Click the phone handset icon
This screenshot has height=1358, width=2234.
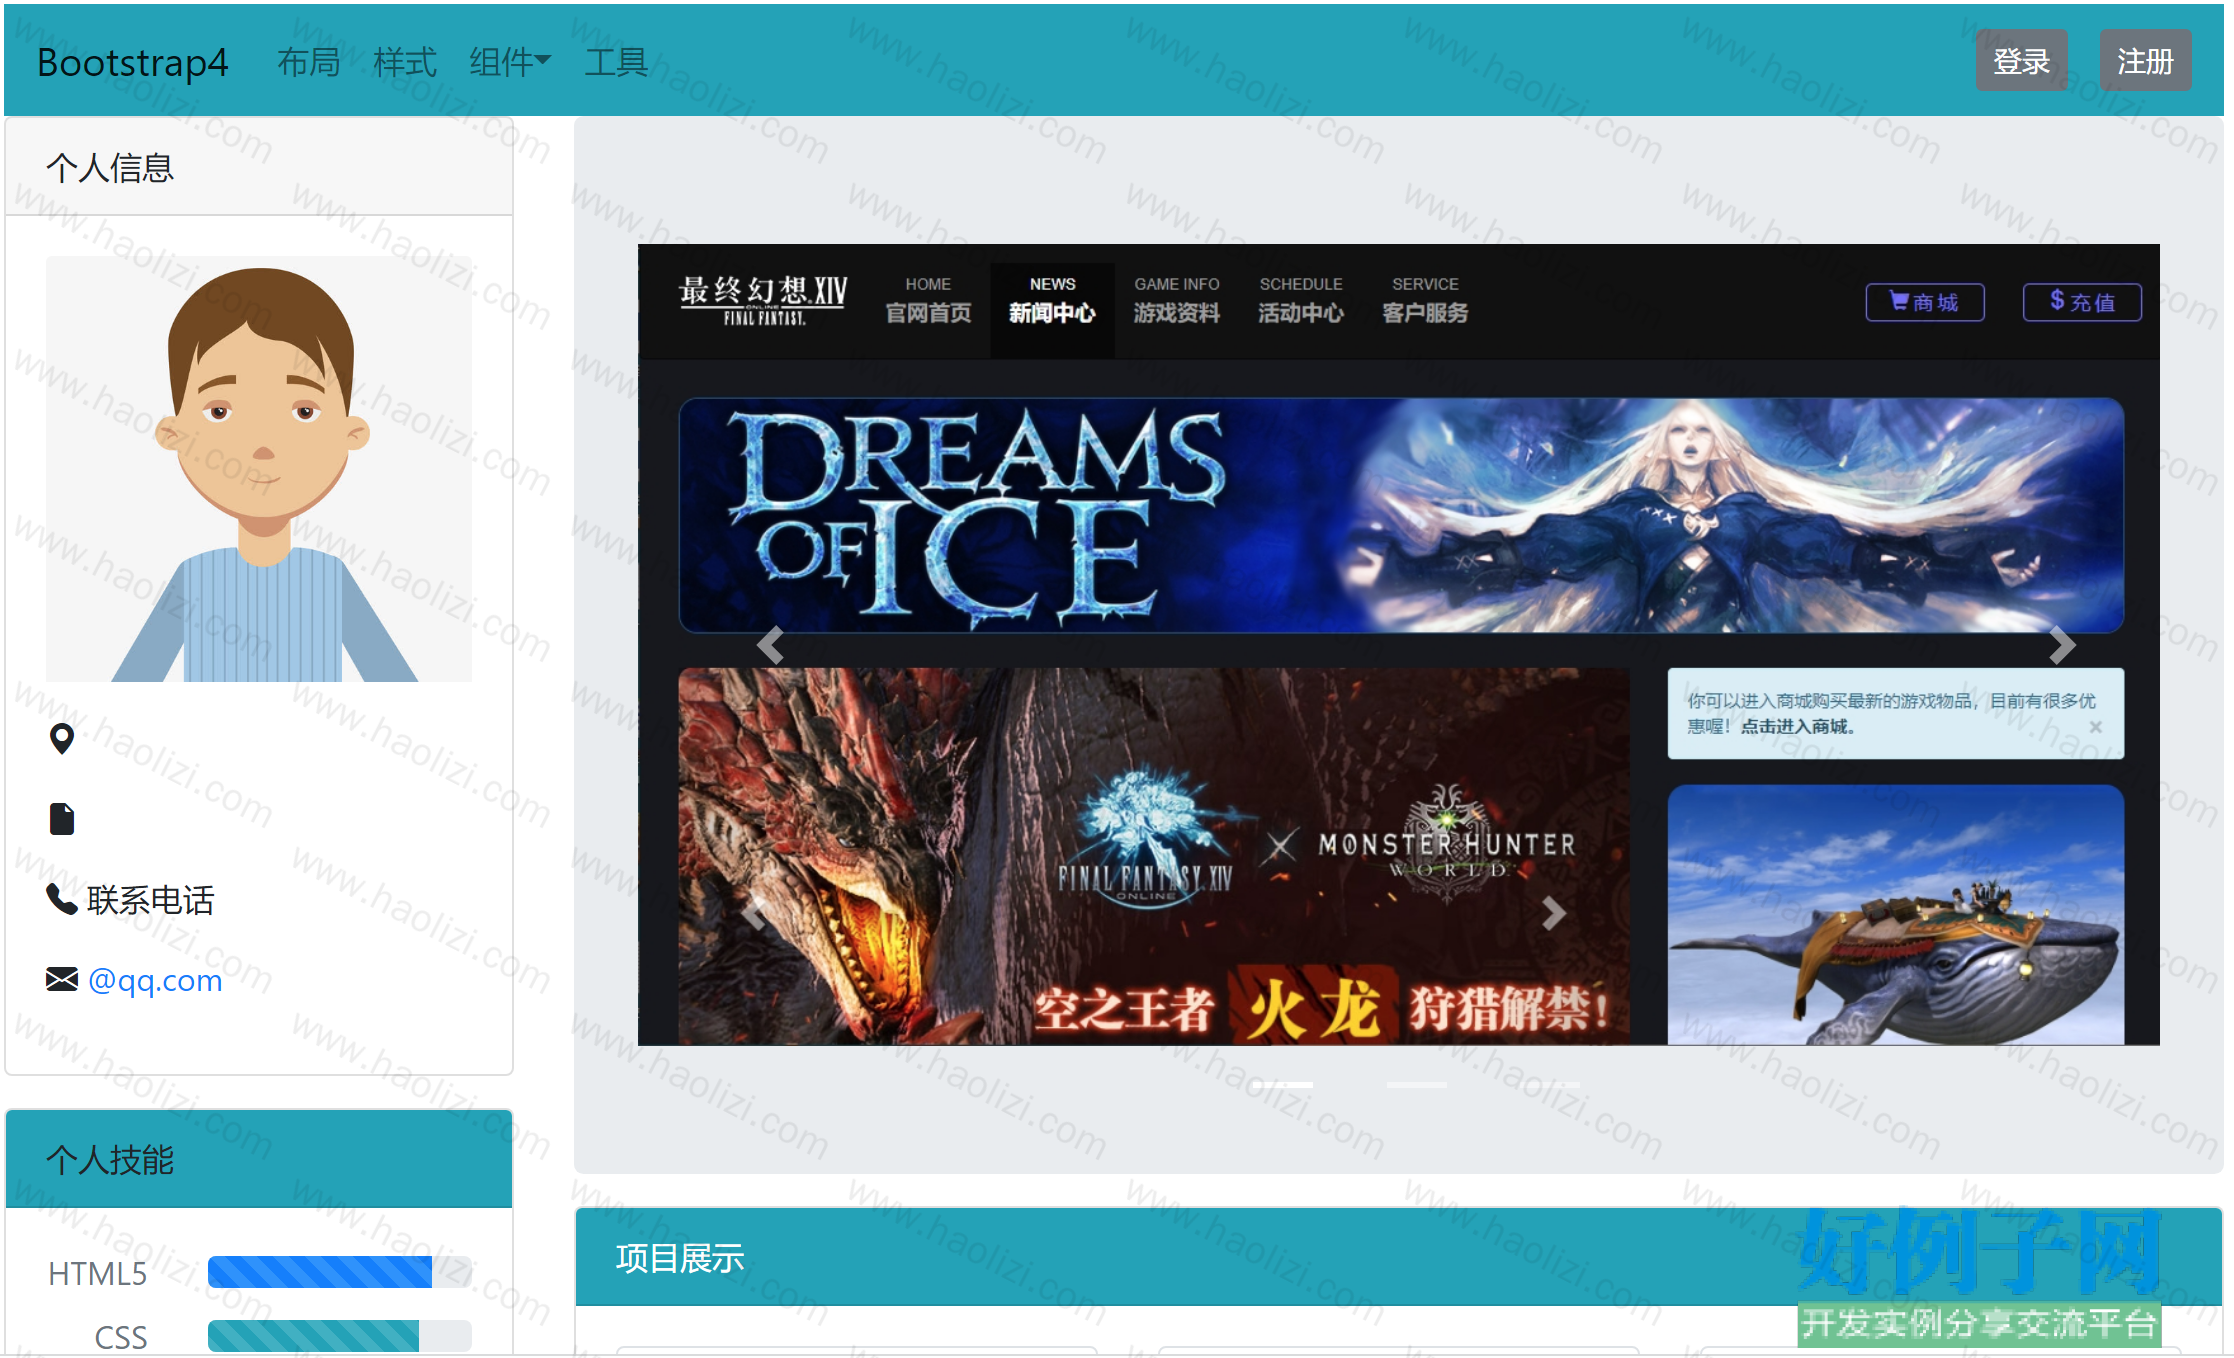pyautogui.click(x=62, y=899)
